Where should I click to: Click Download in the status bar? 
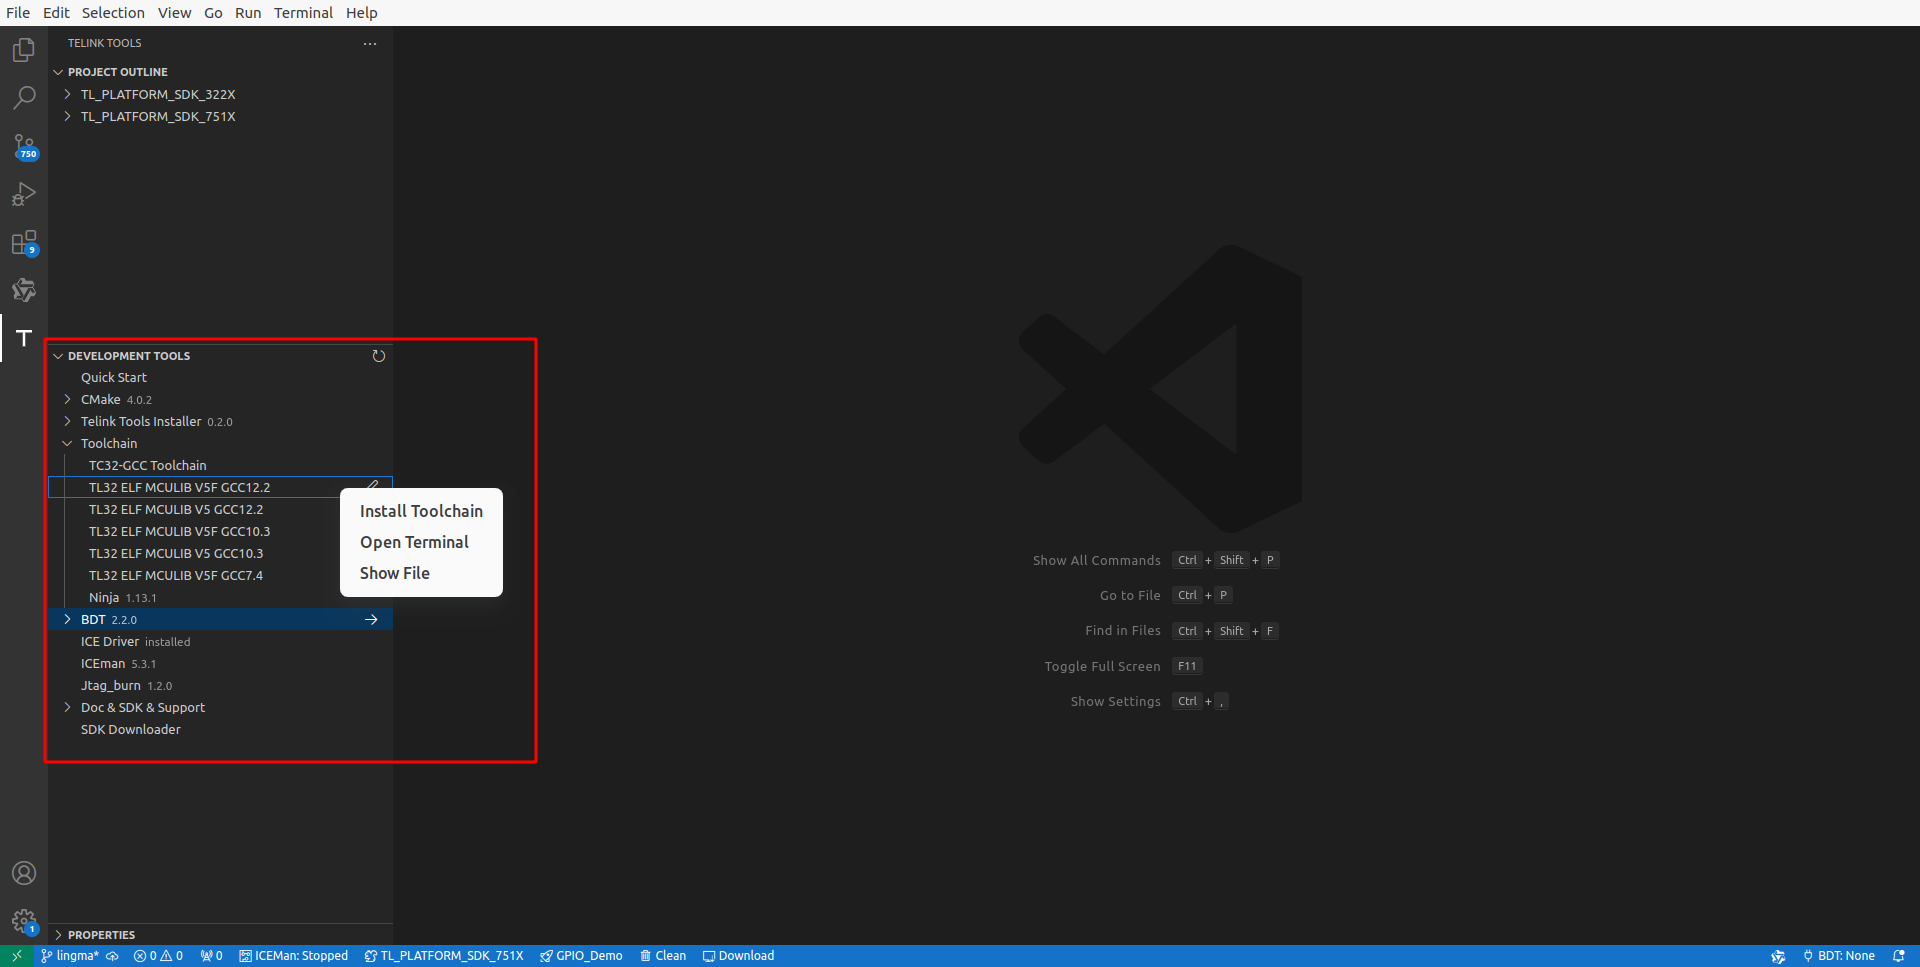[738, 955]
